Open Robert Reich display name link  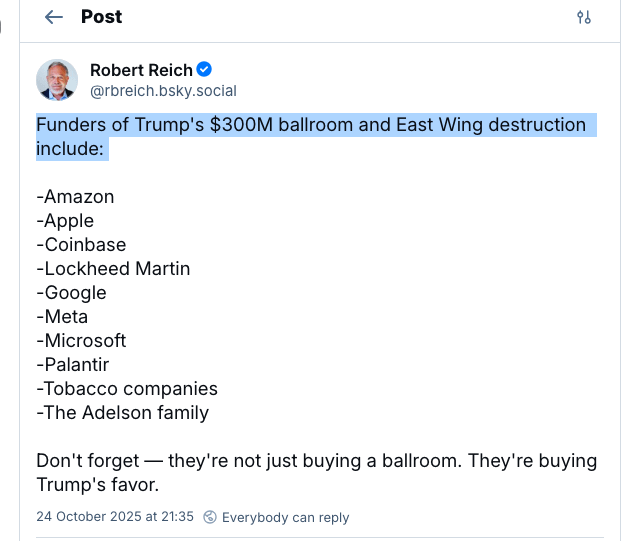140,69
